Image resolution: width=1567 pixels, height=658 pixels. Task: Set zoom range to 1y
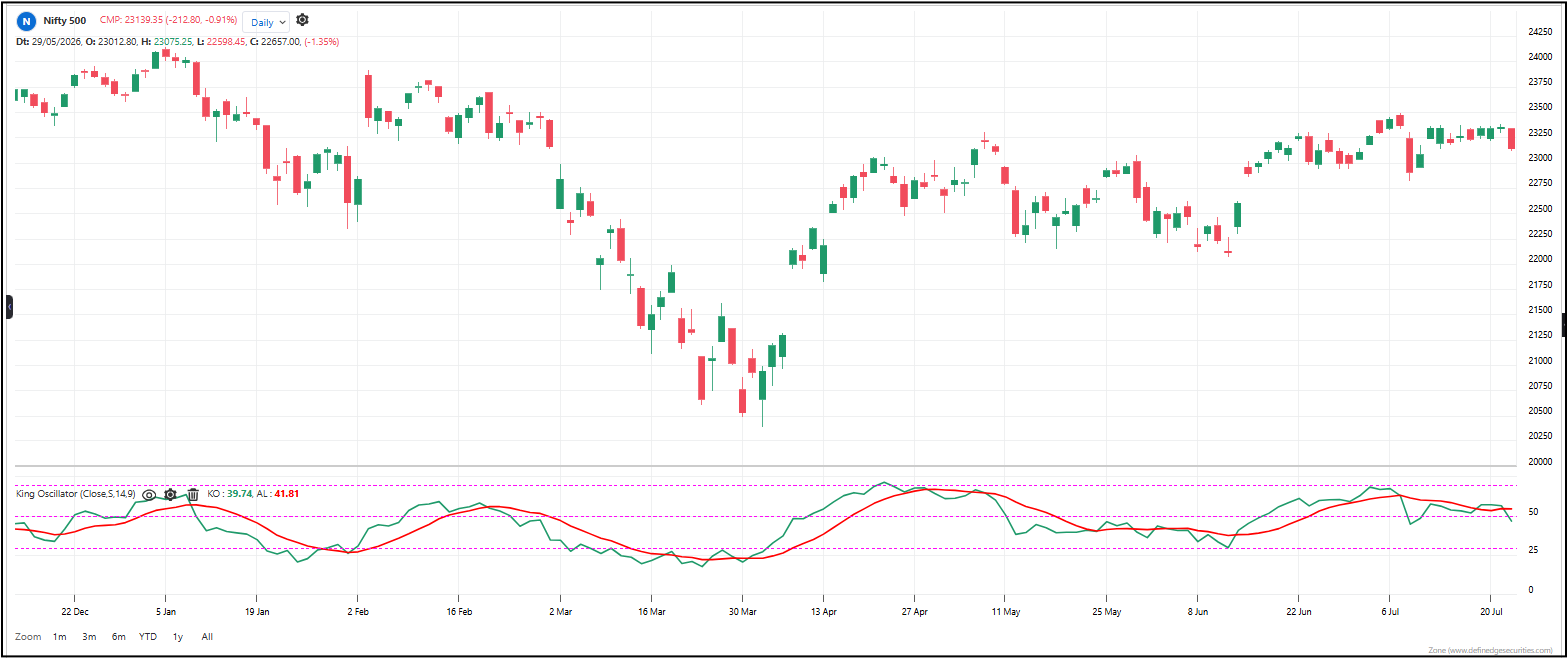pyautogui.click(x=178, y=636)
